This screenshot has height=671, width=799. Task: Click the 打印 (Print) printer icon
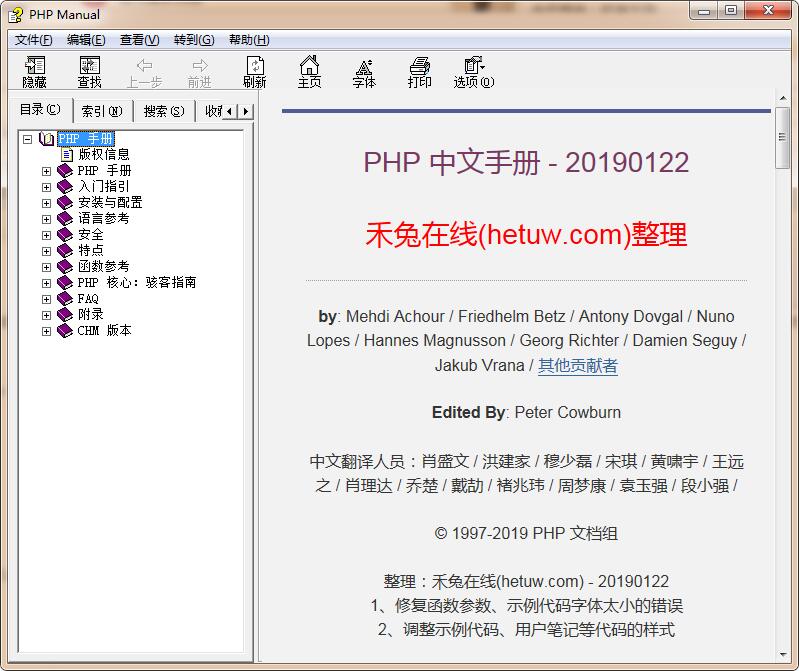pyautogui.click(x=420, y=66)
